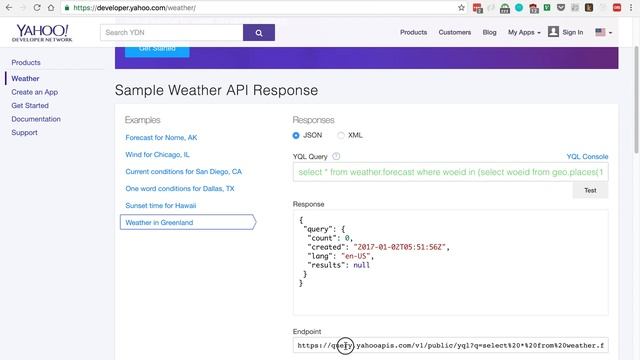Viewport: 640px width, 360px height.
Task: Click the magnifier search button
Action: click(x=259, y=33)
